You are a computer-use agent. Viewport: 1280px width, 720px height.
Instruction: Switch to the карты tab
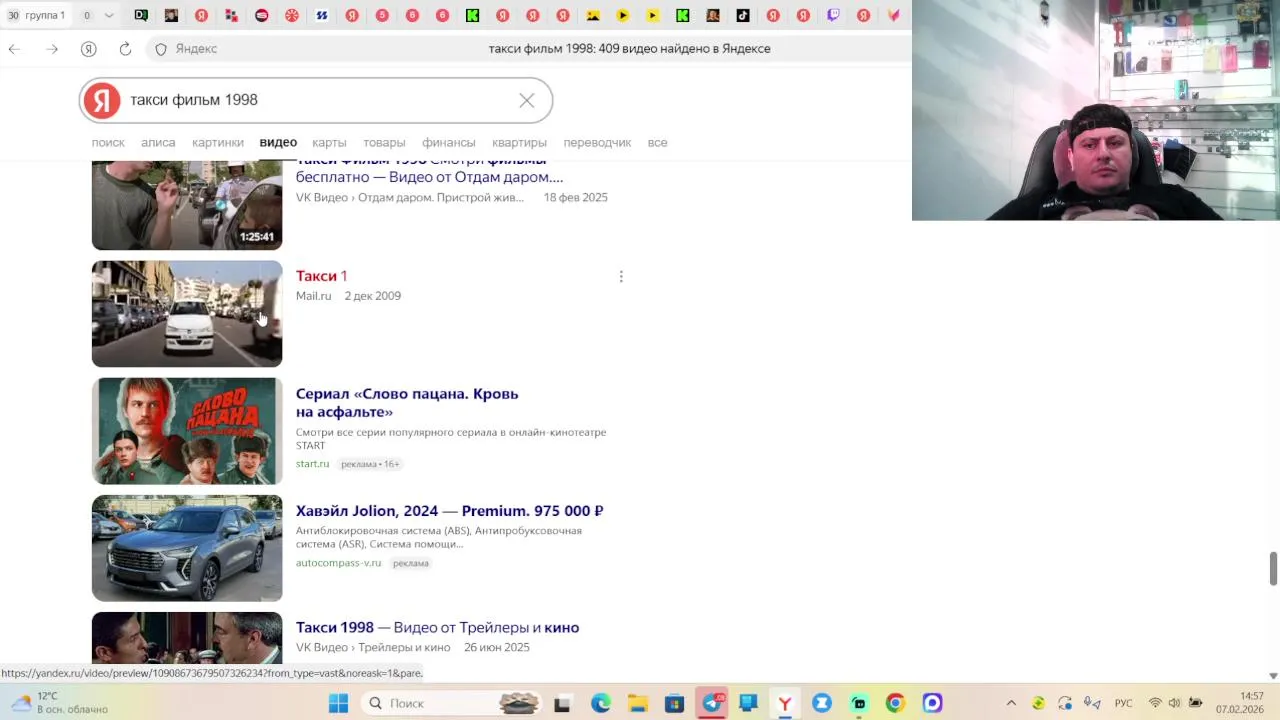[x=329, y=142]
